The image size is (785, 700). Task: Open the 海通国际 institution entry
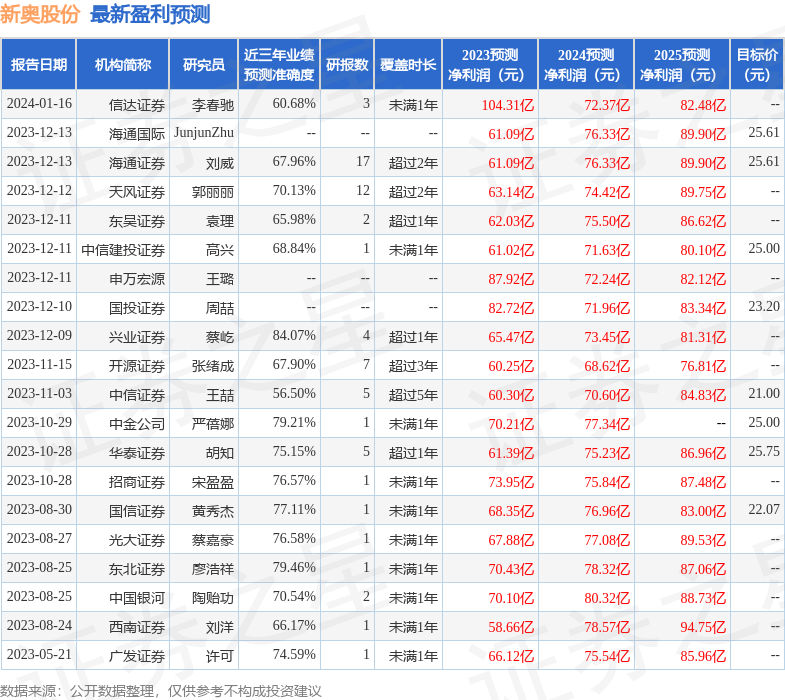click(137, 133)
